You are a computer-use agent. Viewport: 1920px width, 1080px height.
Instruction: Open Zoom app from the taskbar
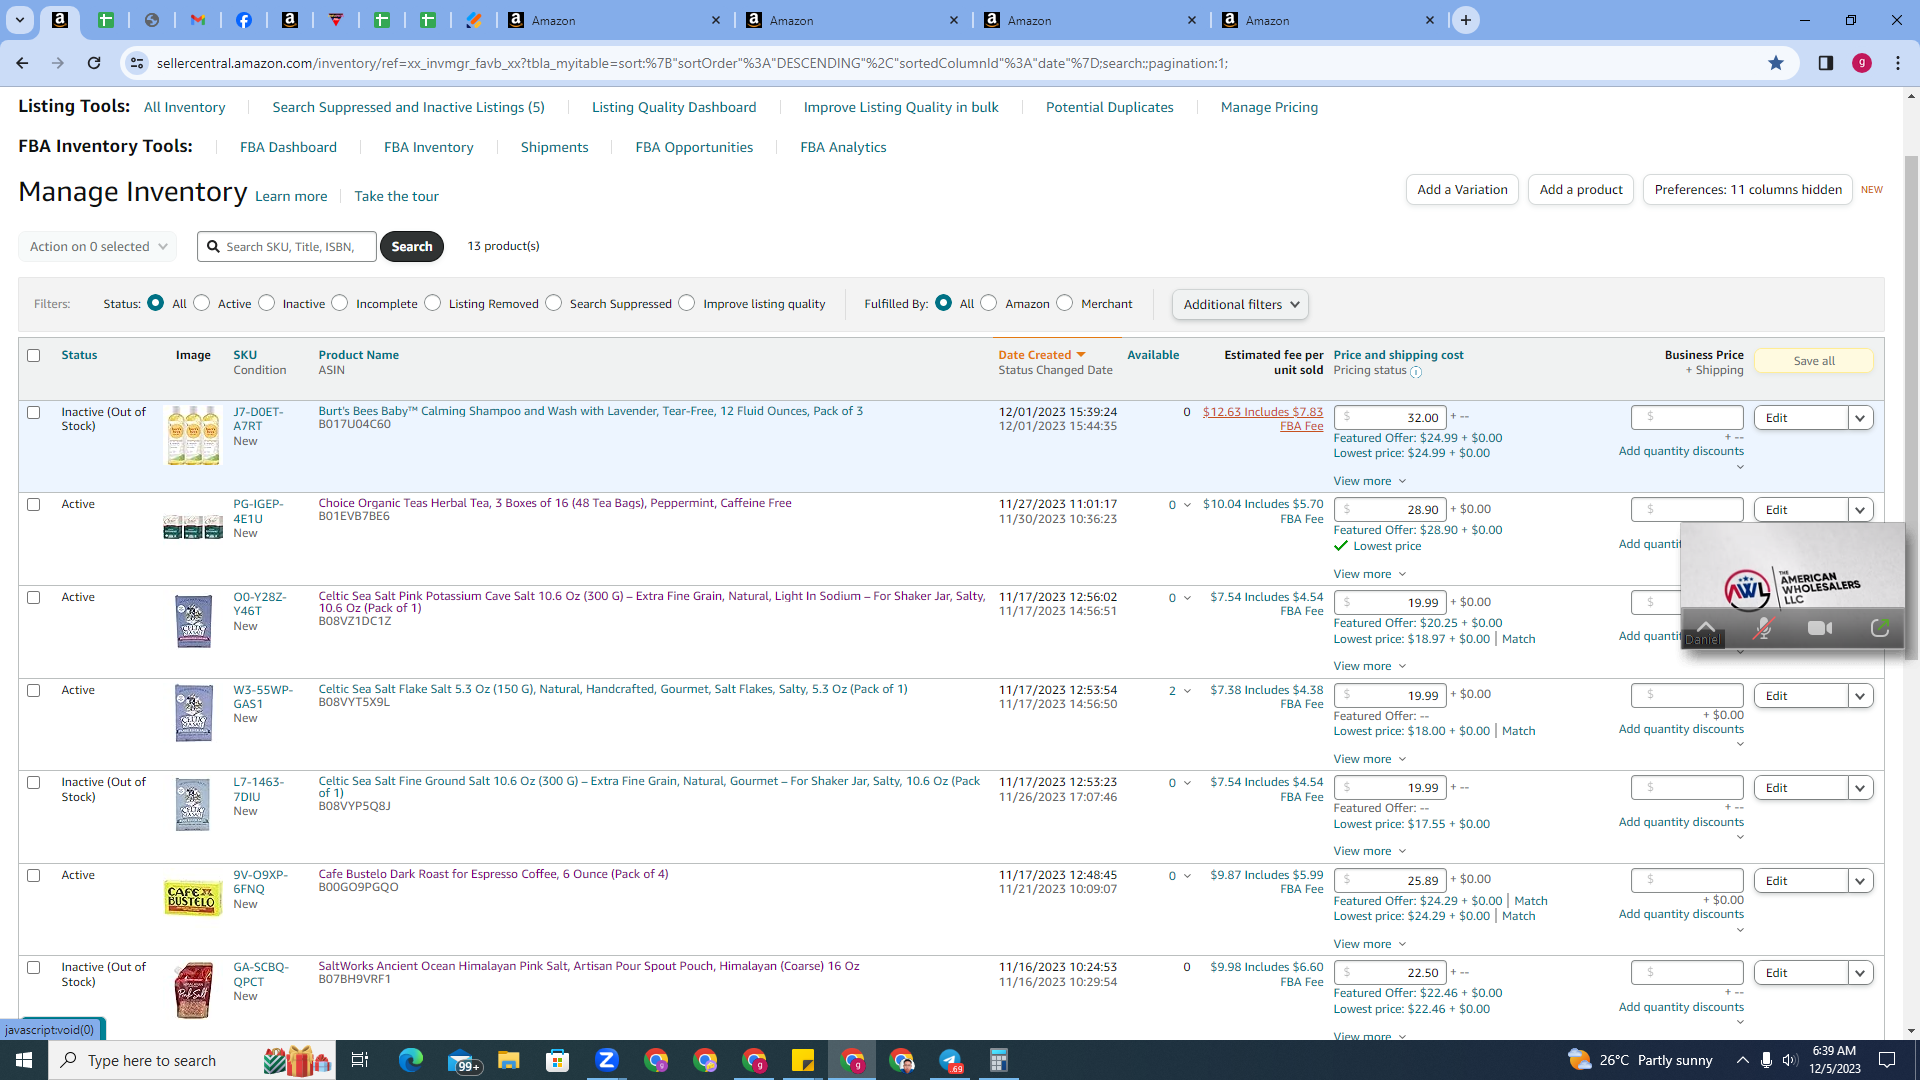tap(607, 1060)
